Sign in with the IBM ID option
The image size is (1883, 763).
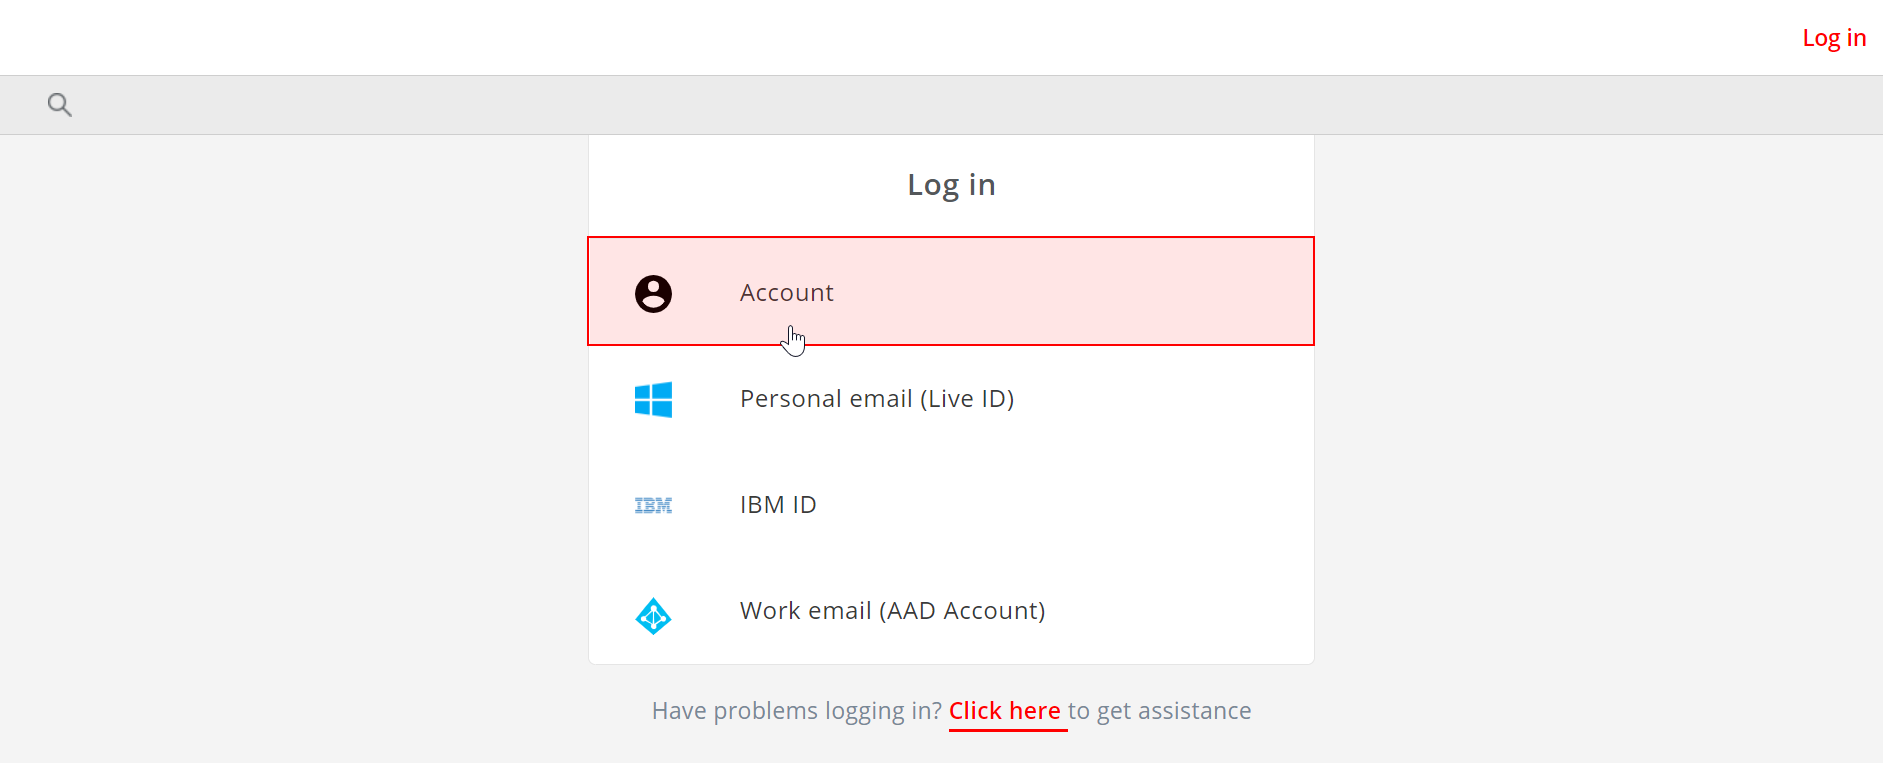[x=778, y=505]
